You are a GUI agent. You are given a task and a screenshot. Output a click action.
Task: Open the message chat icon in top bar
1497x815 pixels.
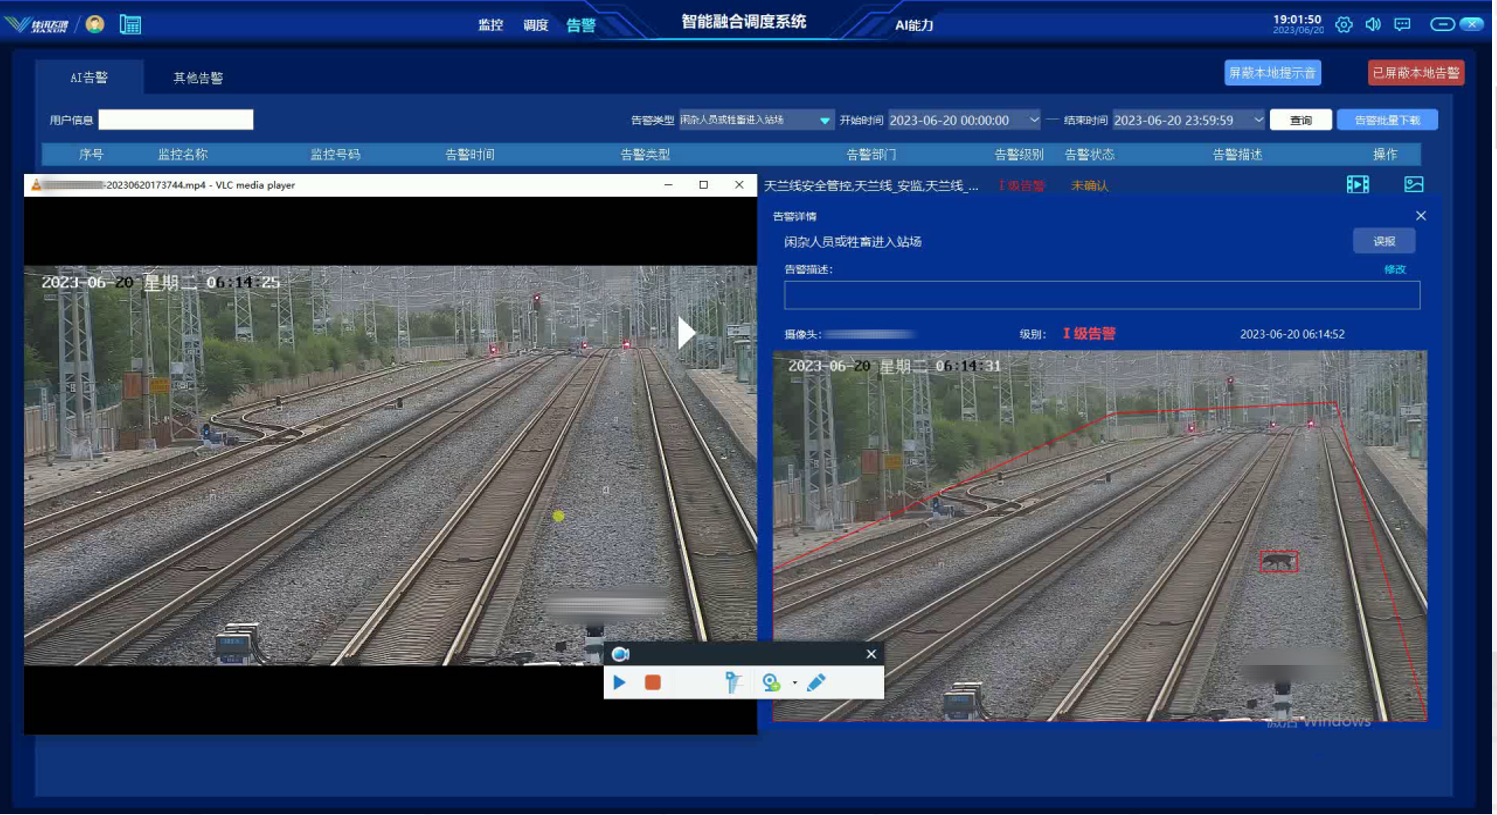[1402, 25]
